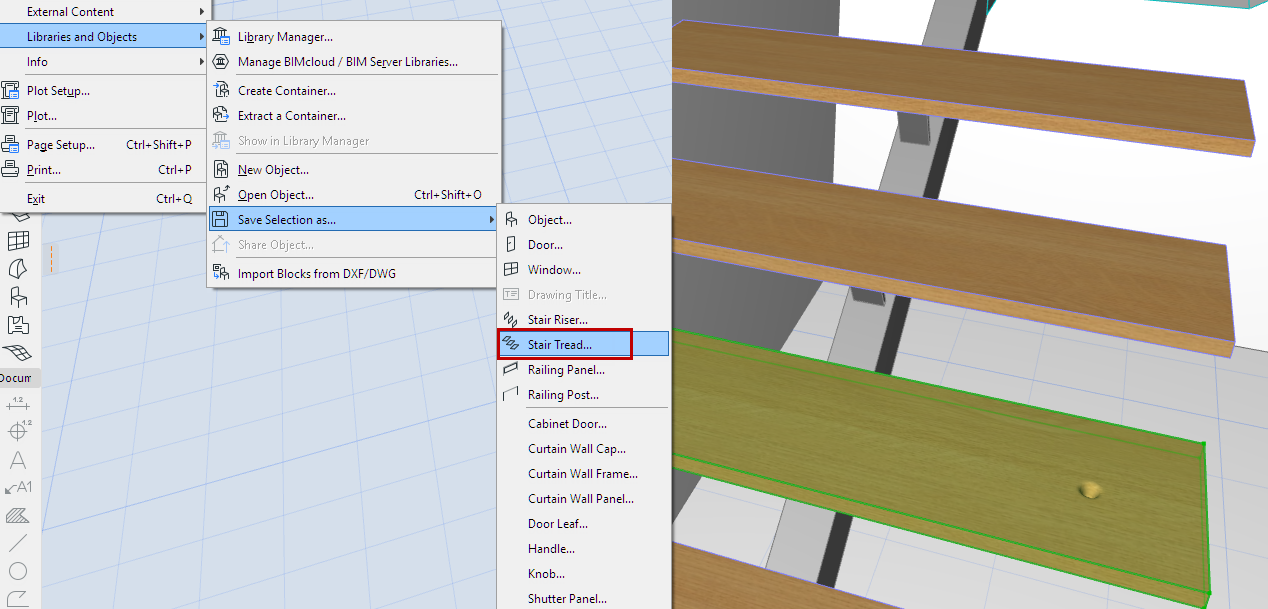Select the Zone tool in toolbox
This screenshot has width=1268, height=609.
(18, 325)
